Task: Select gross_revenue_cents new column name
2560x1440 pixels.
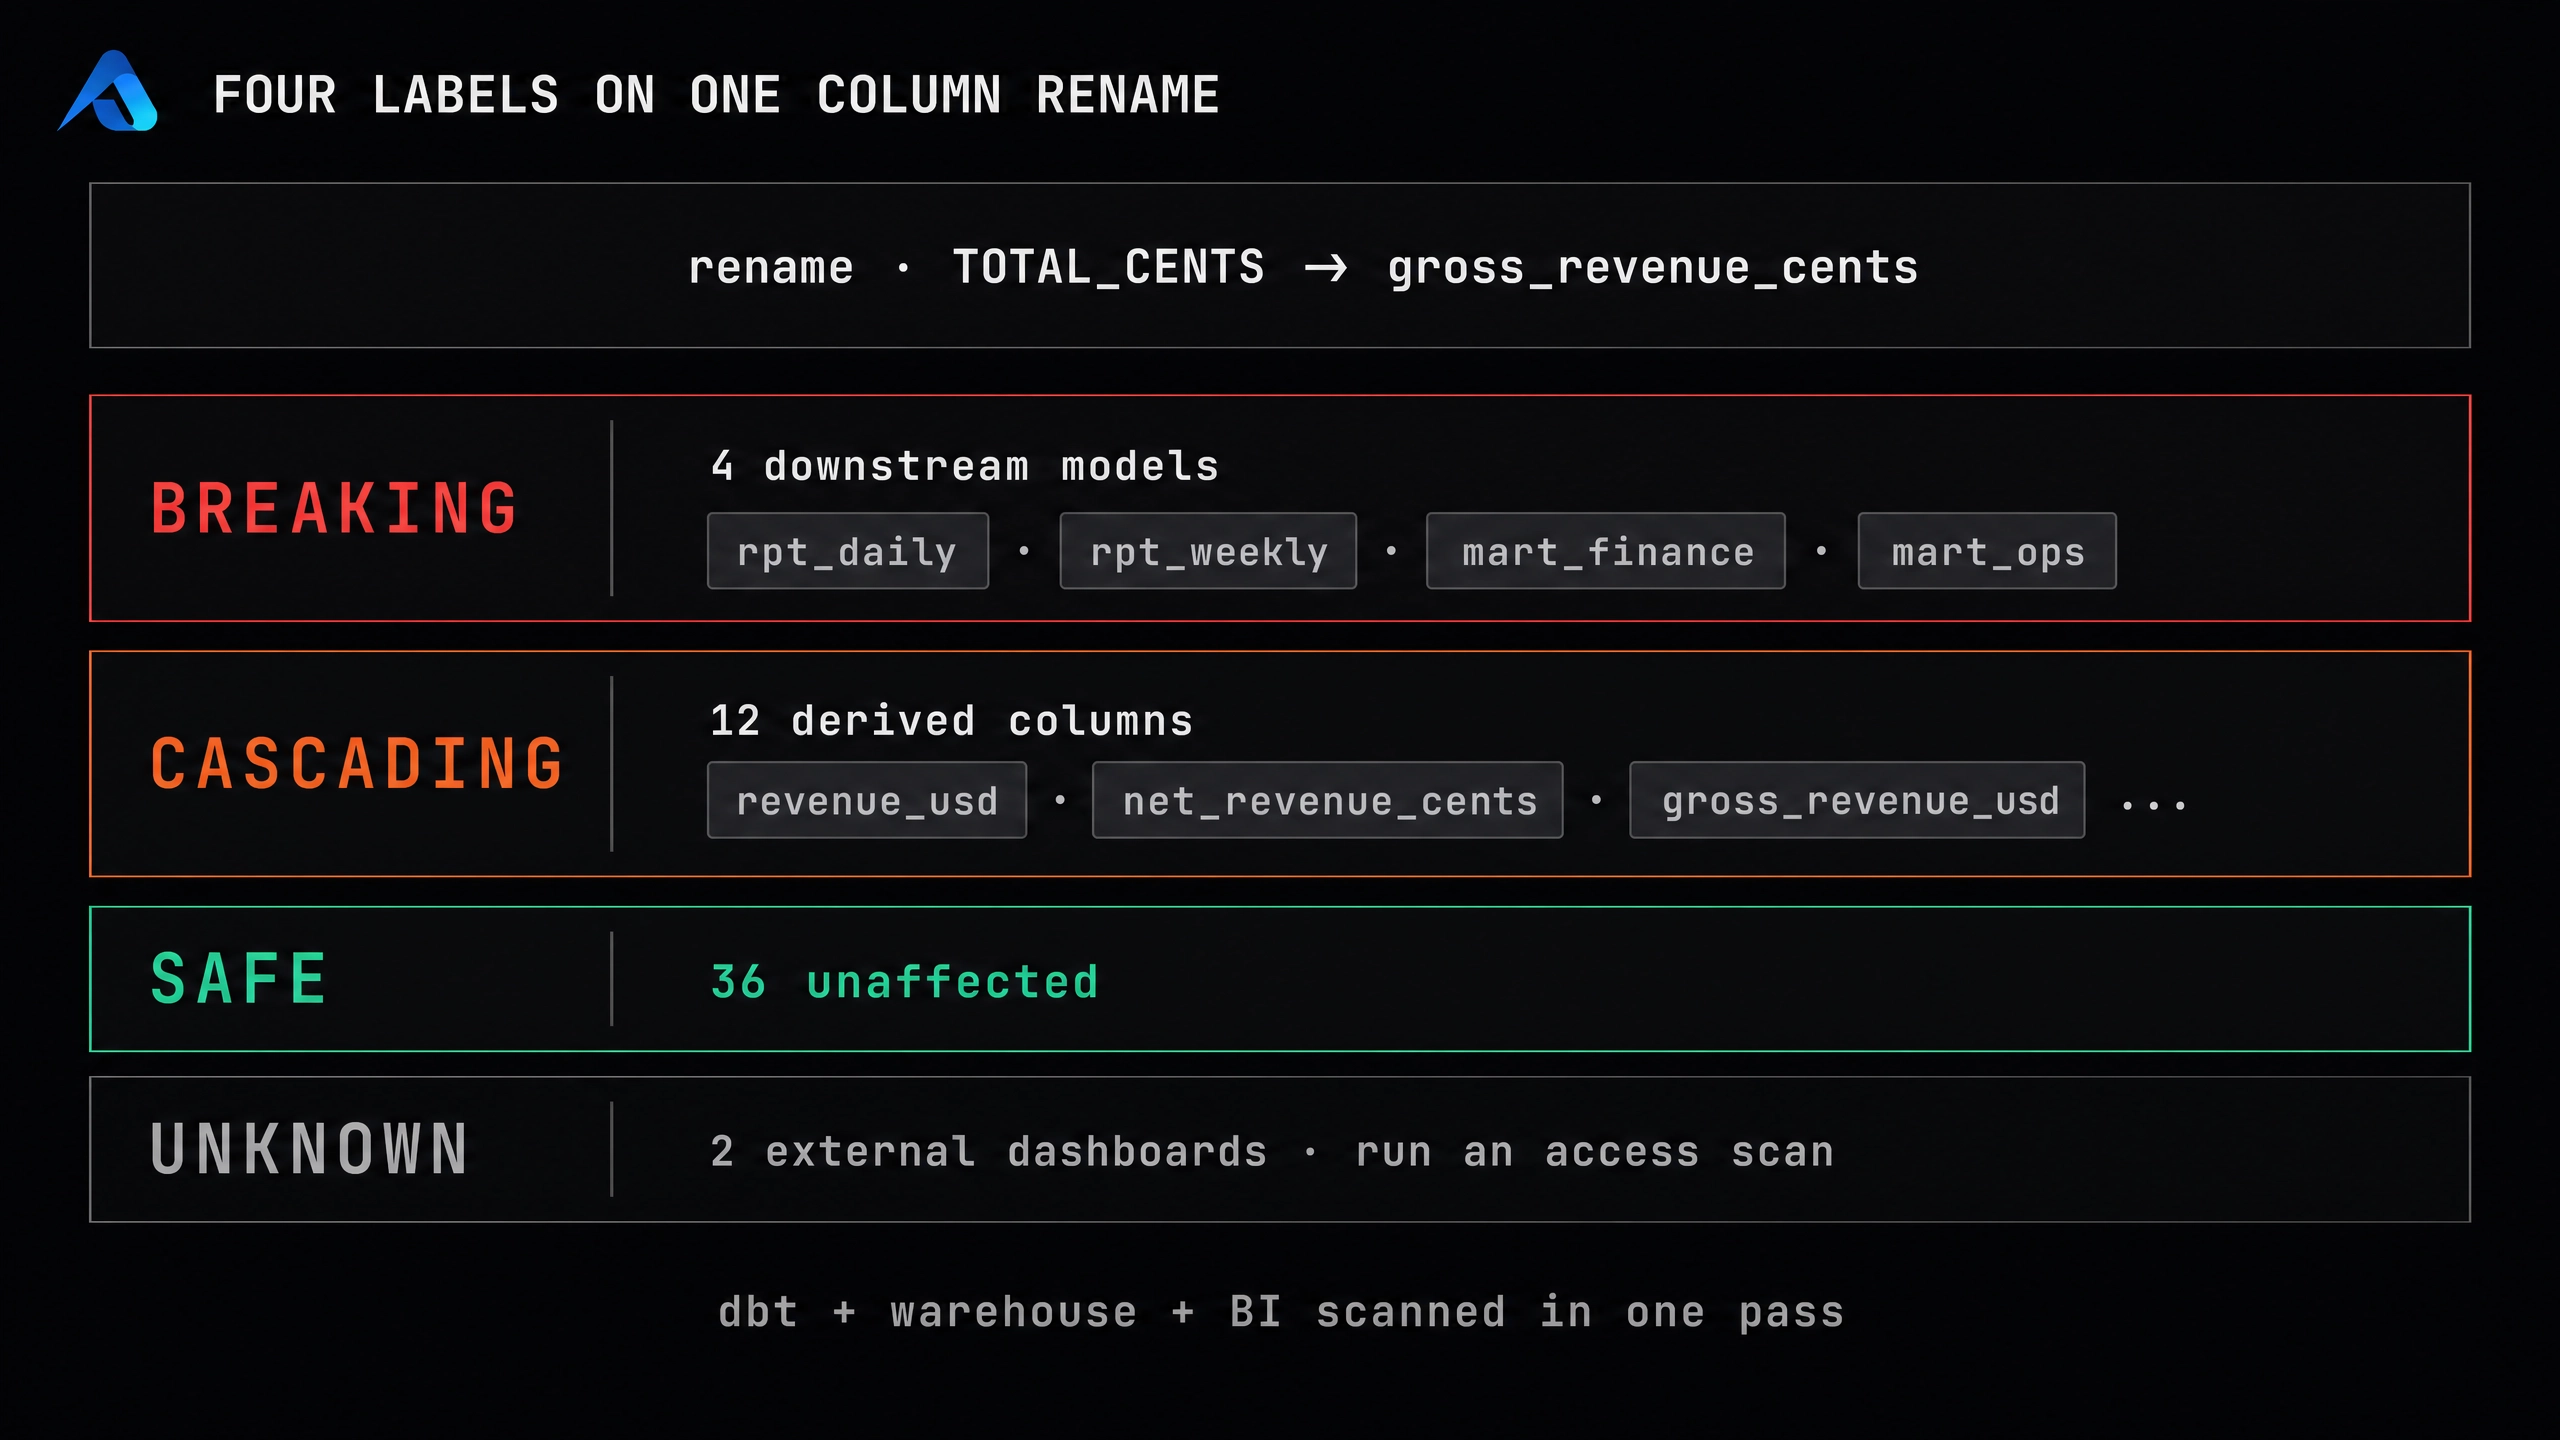Action: 1653,270
